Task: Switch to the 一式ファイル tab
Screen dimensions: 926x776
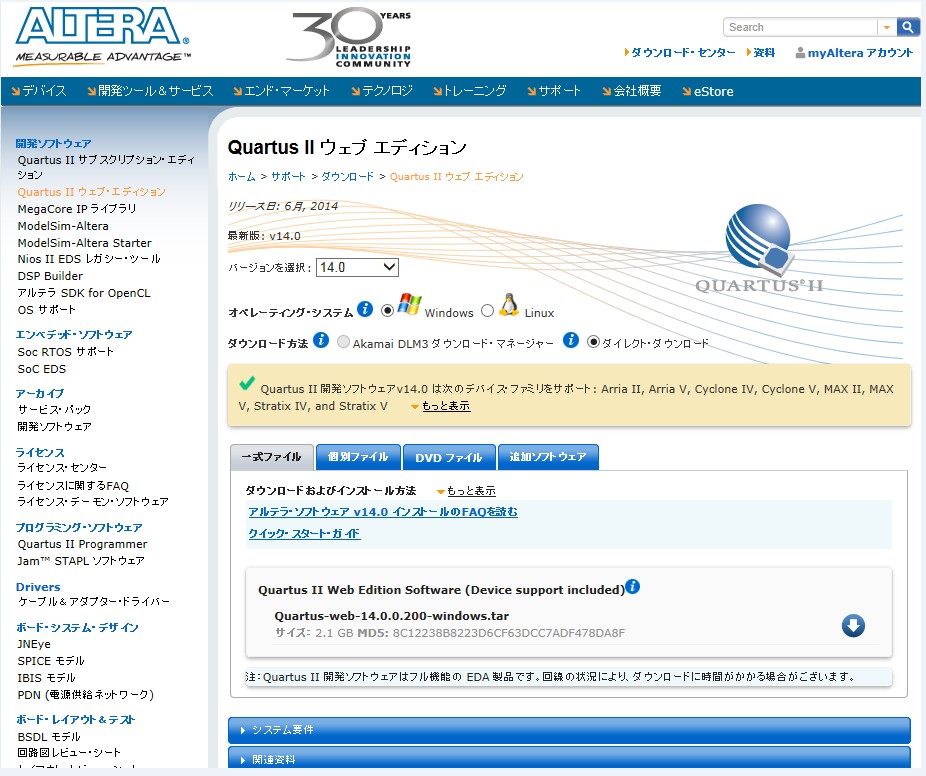Action: (x=271, y=457)
